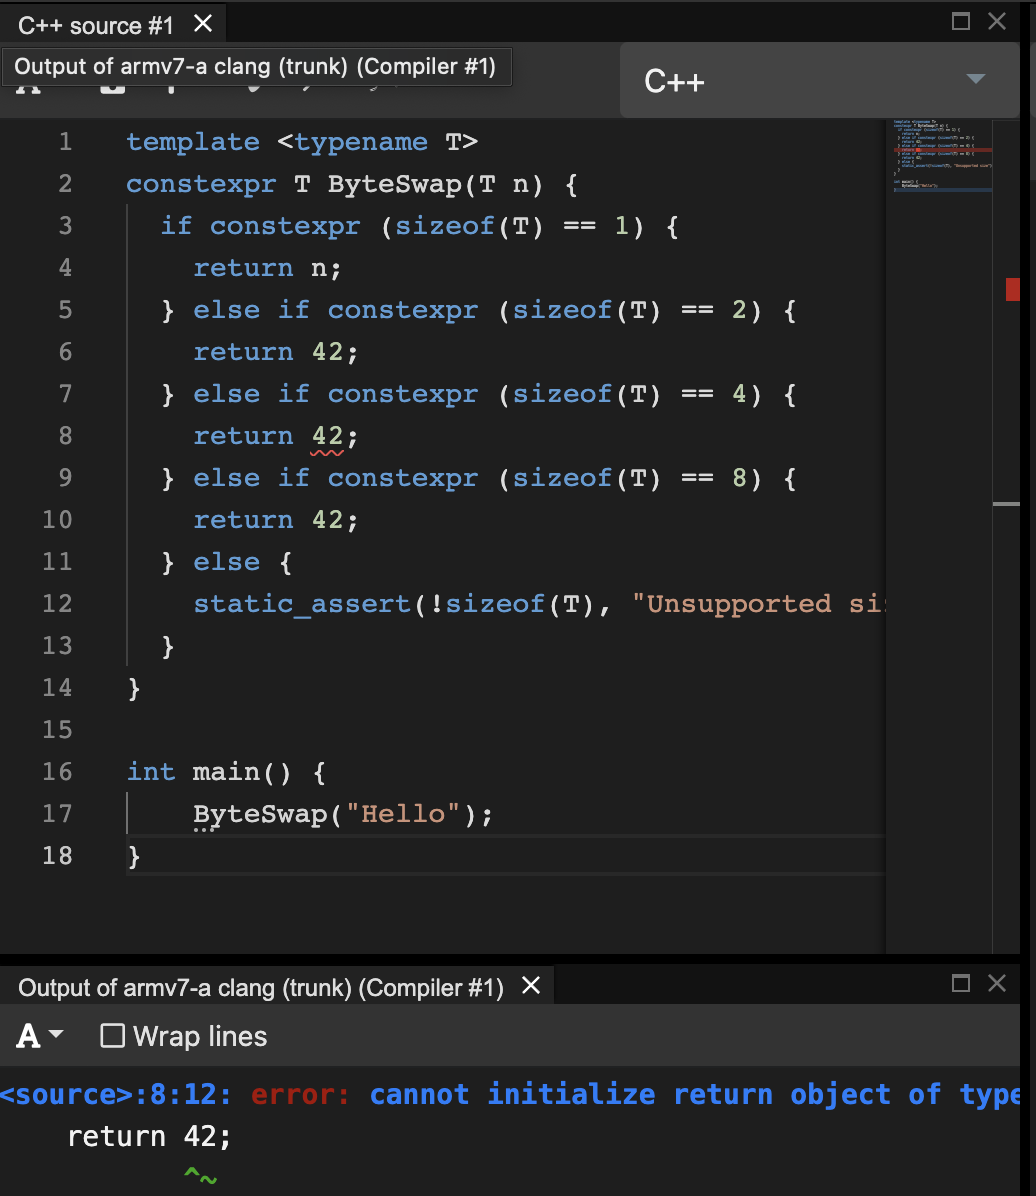Click 'return 42;' on line 6

coord(275,352)
